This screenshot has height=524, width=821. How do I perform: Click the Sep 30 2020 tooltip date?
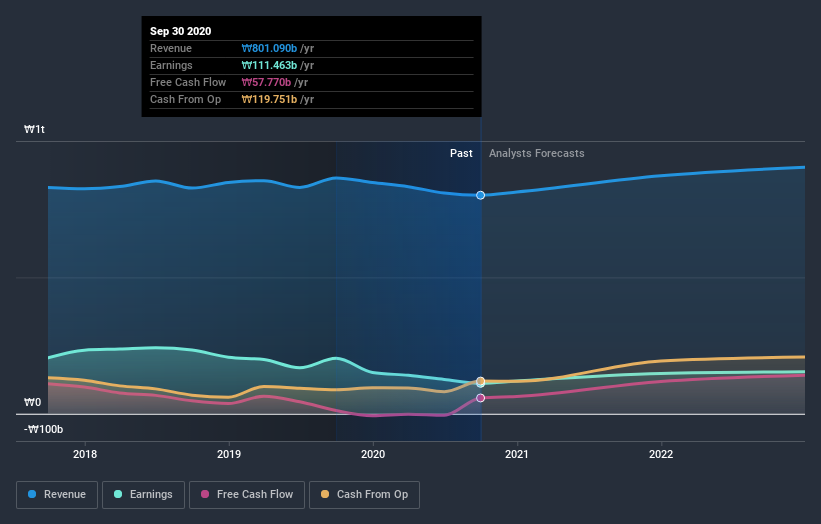[181, 31]
